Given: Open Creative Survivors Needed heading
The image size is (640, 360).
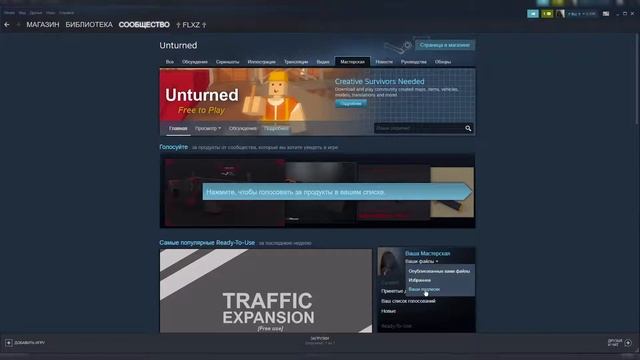Looking at the screenshot, I should click(x=379, y=82).
